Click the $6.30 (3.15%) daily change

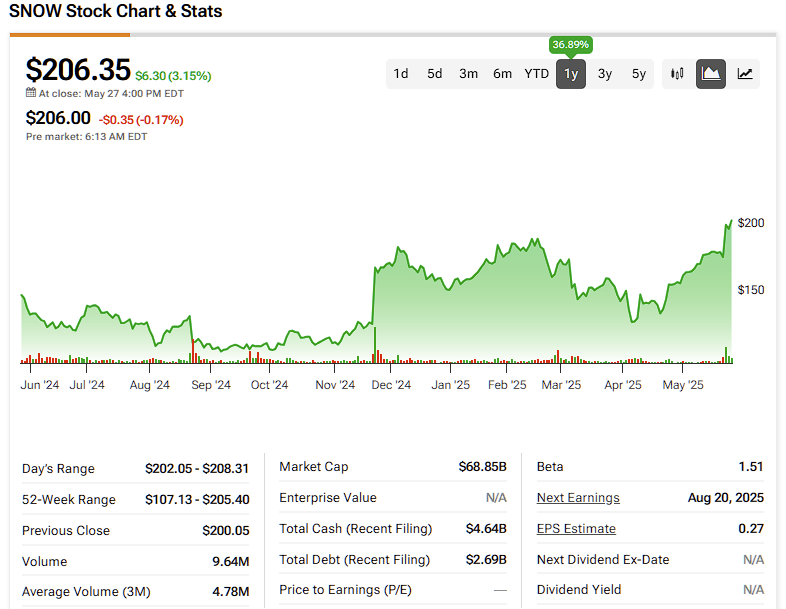(x=173, y=76)
